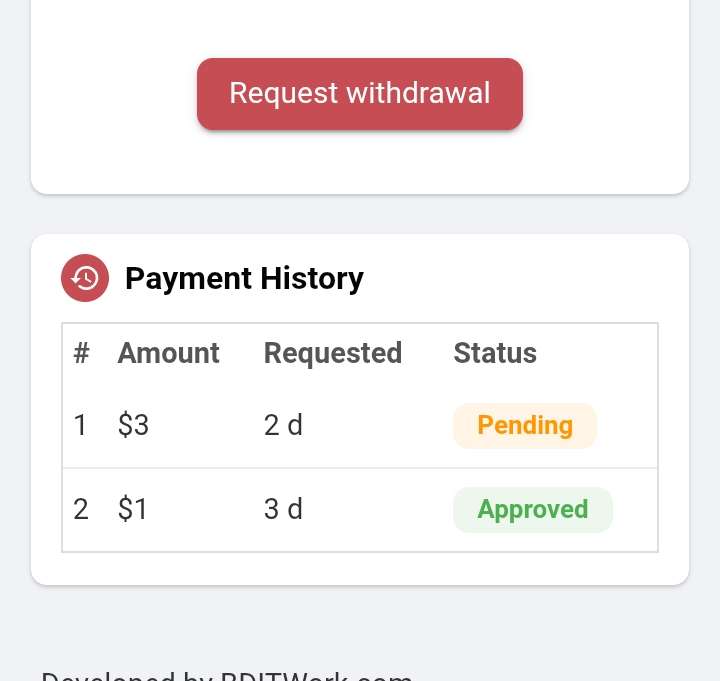Viewport: 720px width, 681px height.
Task: Select the Status column header
Action: coord(495,353)
